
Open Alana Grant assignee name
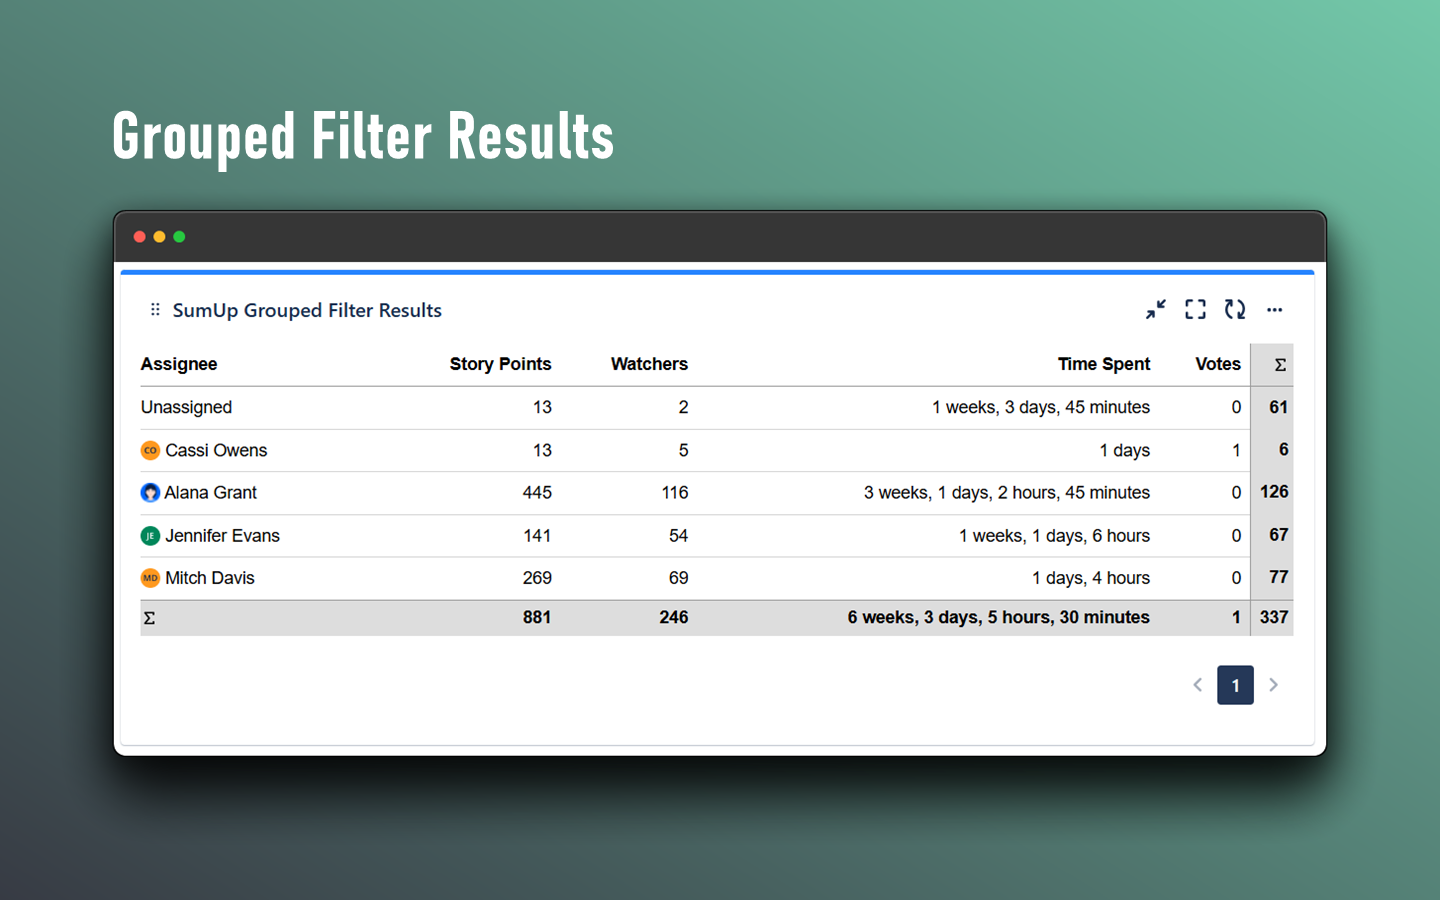coord(210,492)
